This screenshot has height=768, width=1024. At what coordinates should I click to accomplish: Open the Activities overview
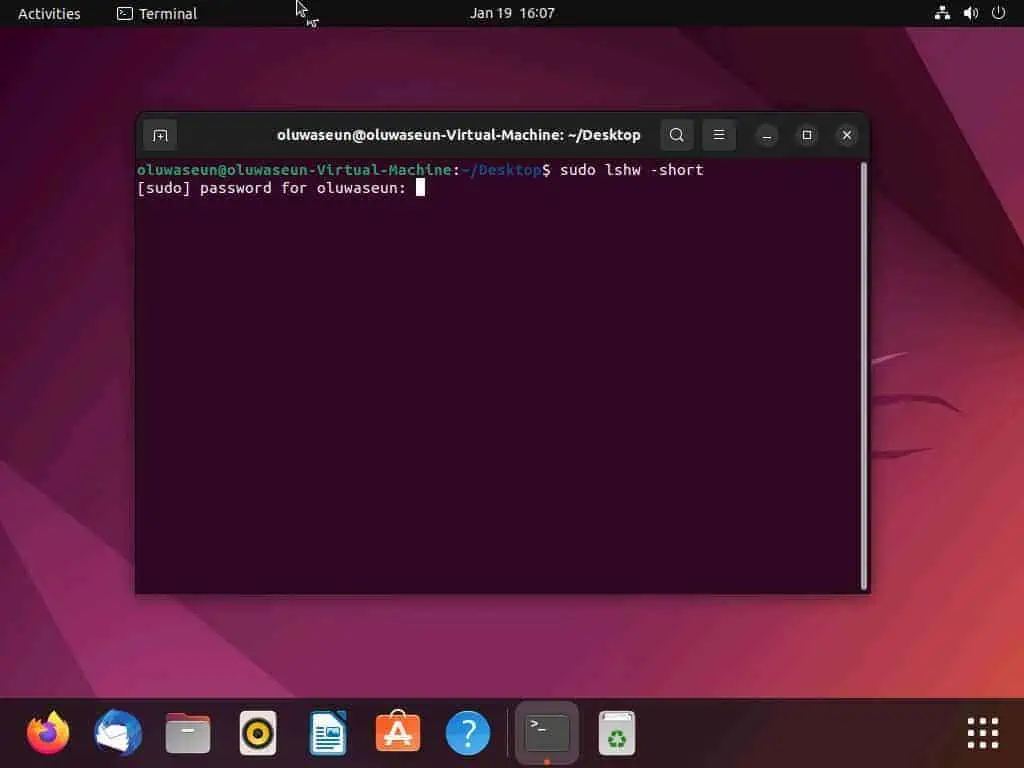48,13
